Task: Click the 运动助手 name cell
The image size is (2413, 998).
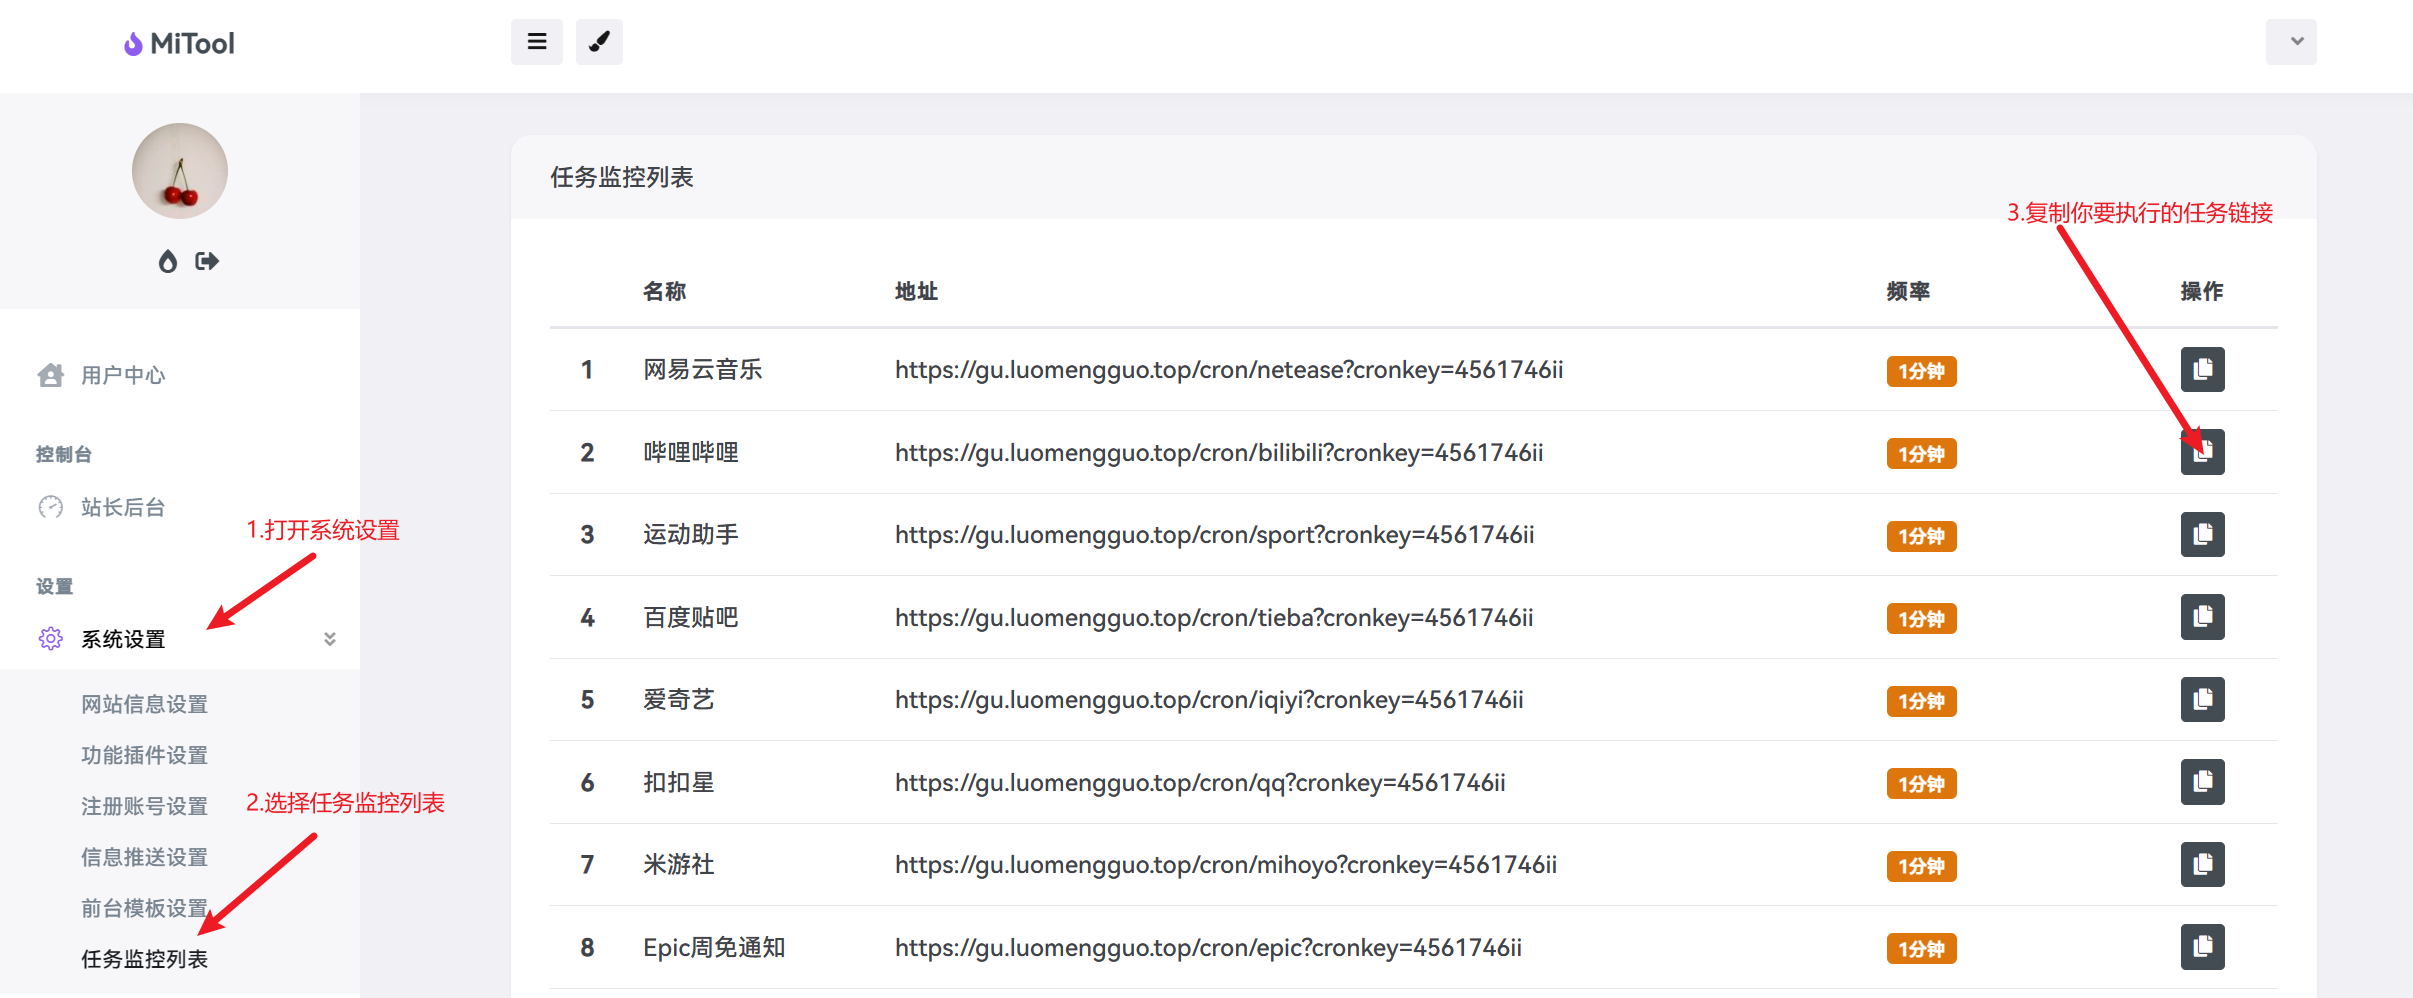Action: (x=691, y=535)
